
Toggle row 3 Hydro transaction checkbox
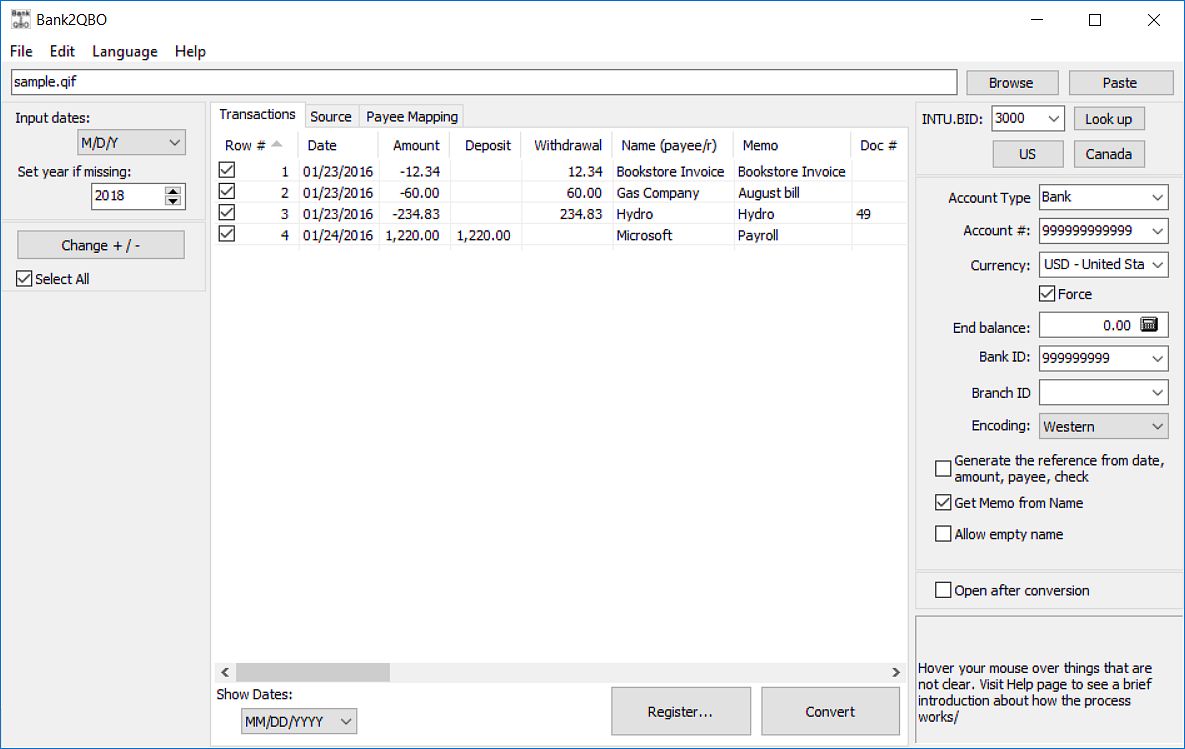click(x=227, y=212)
